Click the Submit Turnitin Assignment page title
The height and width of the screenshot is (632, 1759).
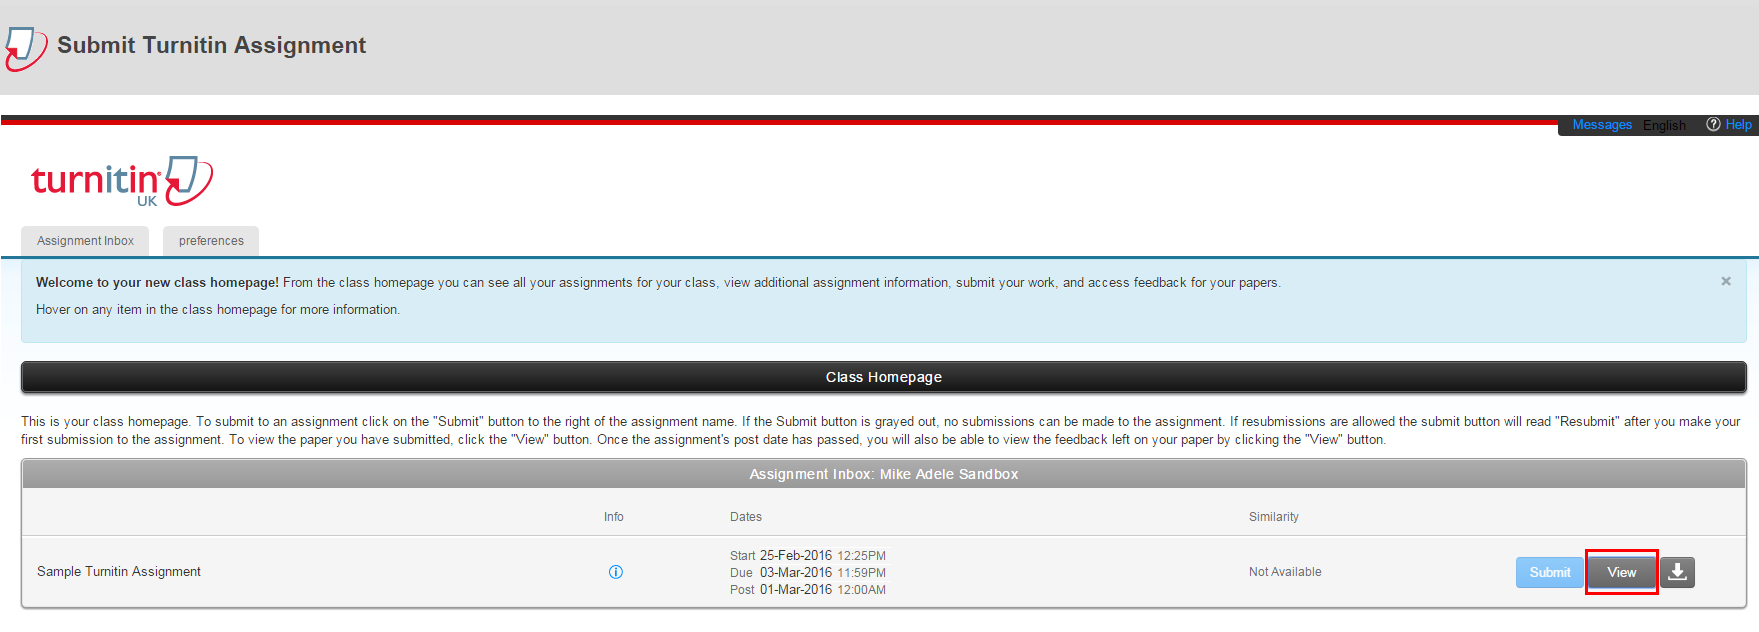point(212,45)
